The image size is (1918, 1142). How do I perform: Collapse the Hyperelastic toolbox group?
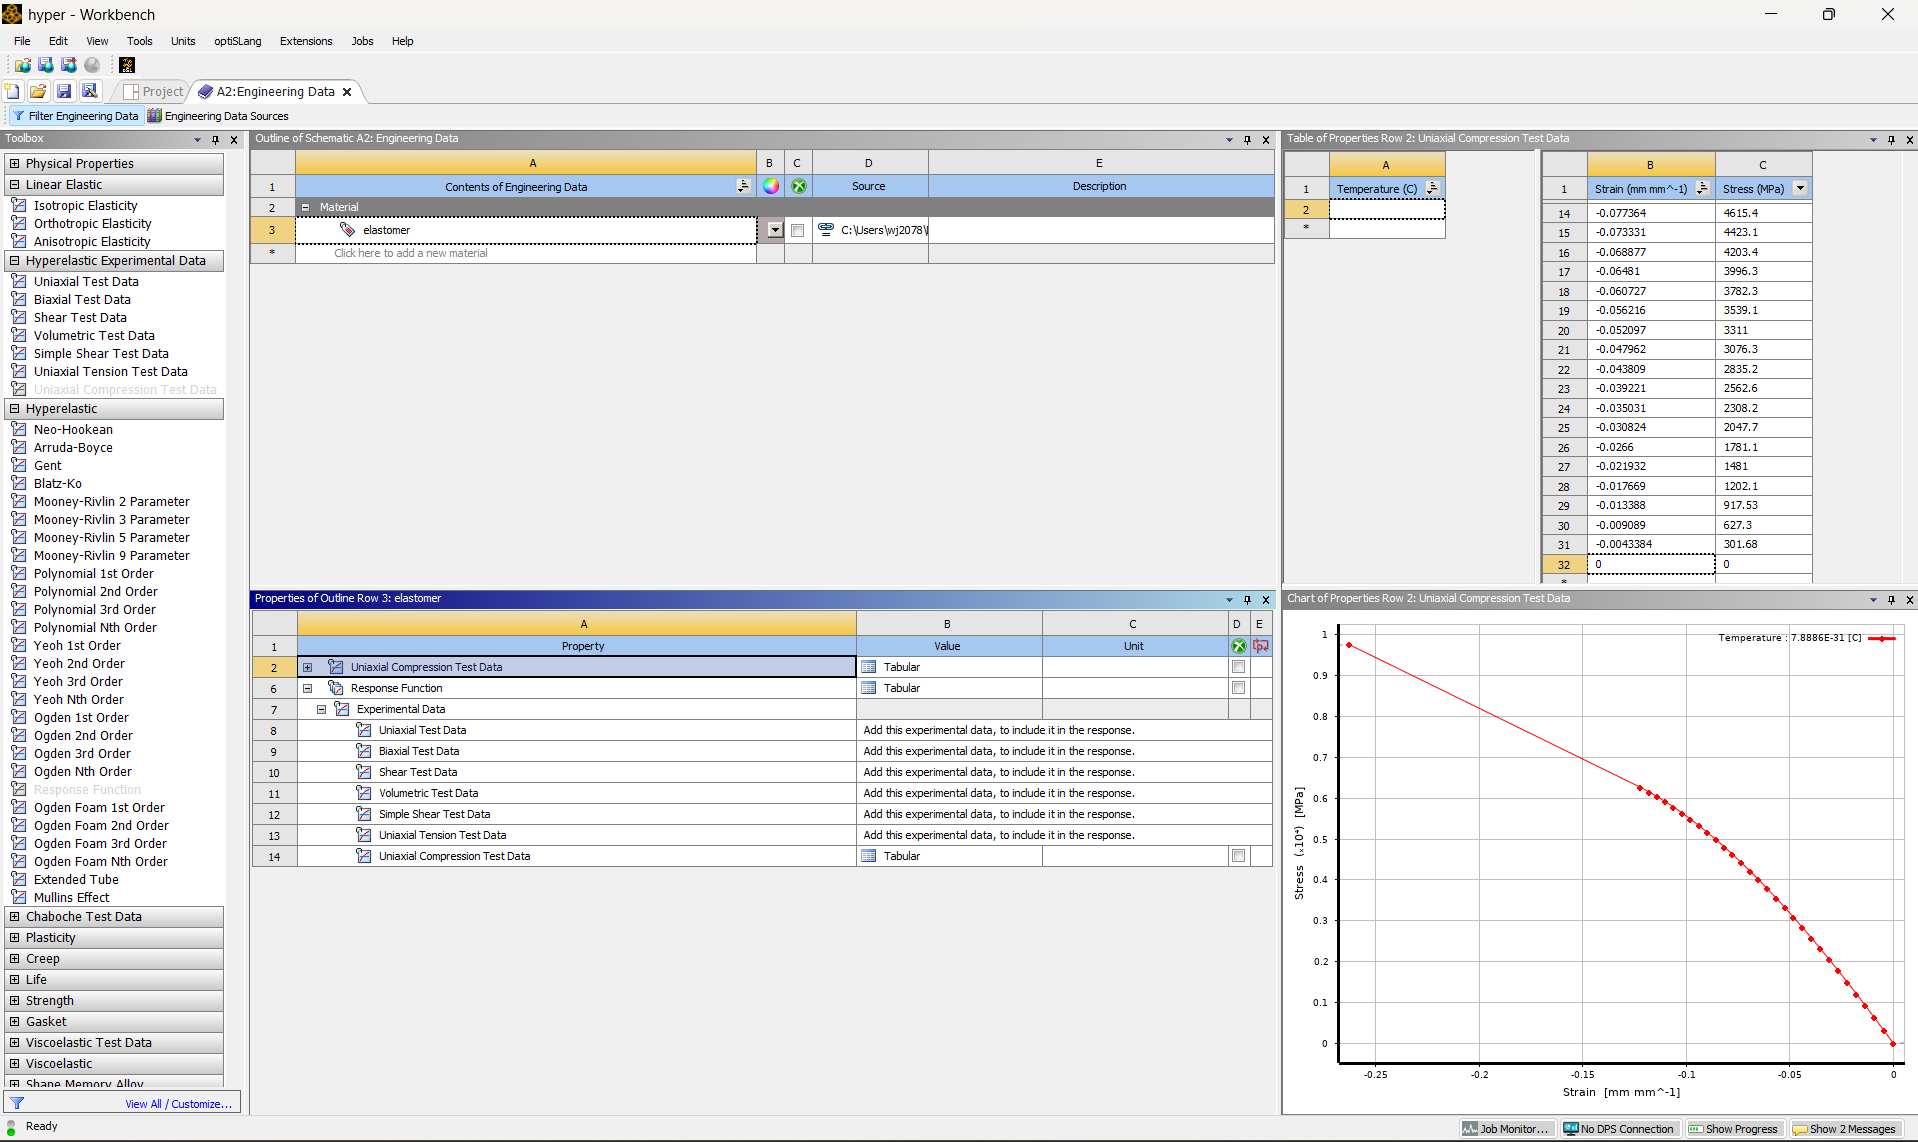click(x=15, y=409)
